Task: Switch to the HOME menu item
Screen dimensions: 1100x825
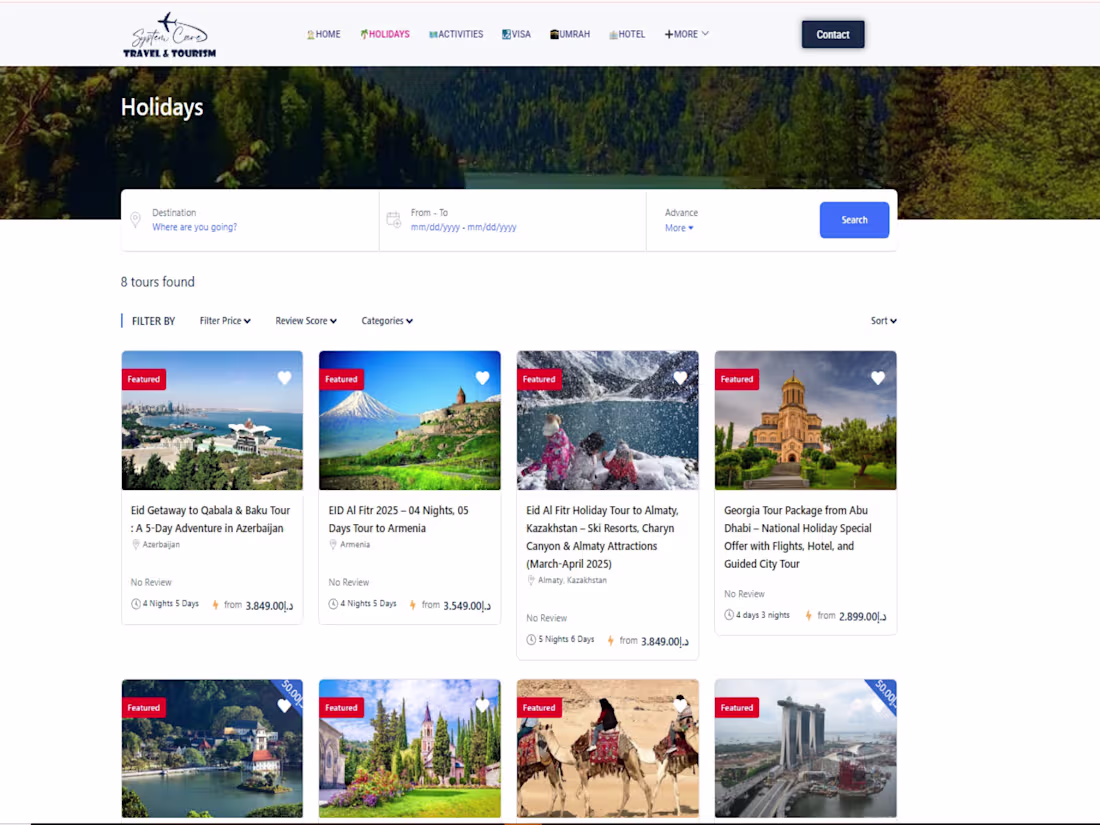Action: pyautogui.click(x=323, y=33)
